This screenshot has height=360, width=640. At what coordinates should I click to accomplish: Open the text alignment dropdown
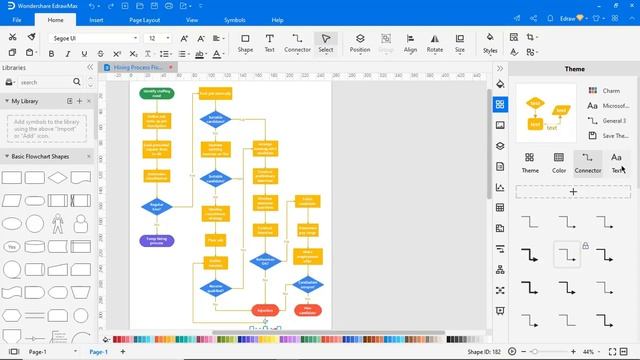(218, 38)
